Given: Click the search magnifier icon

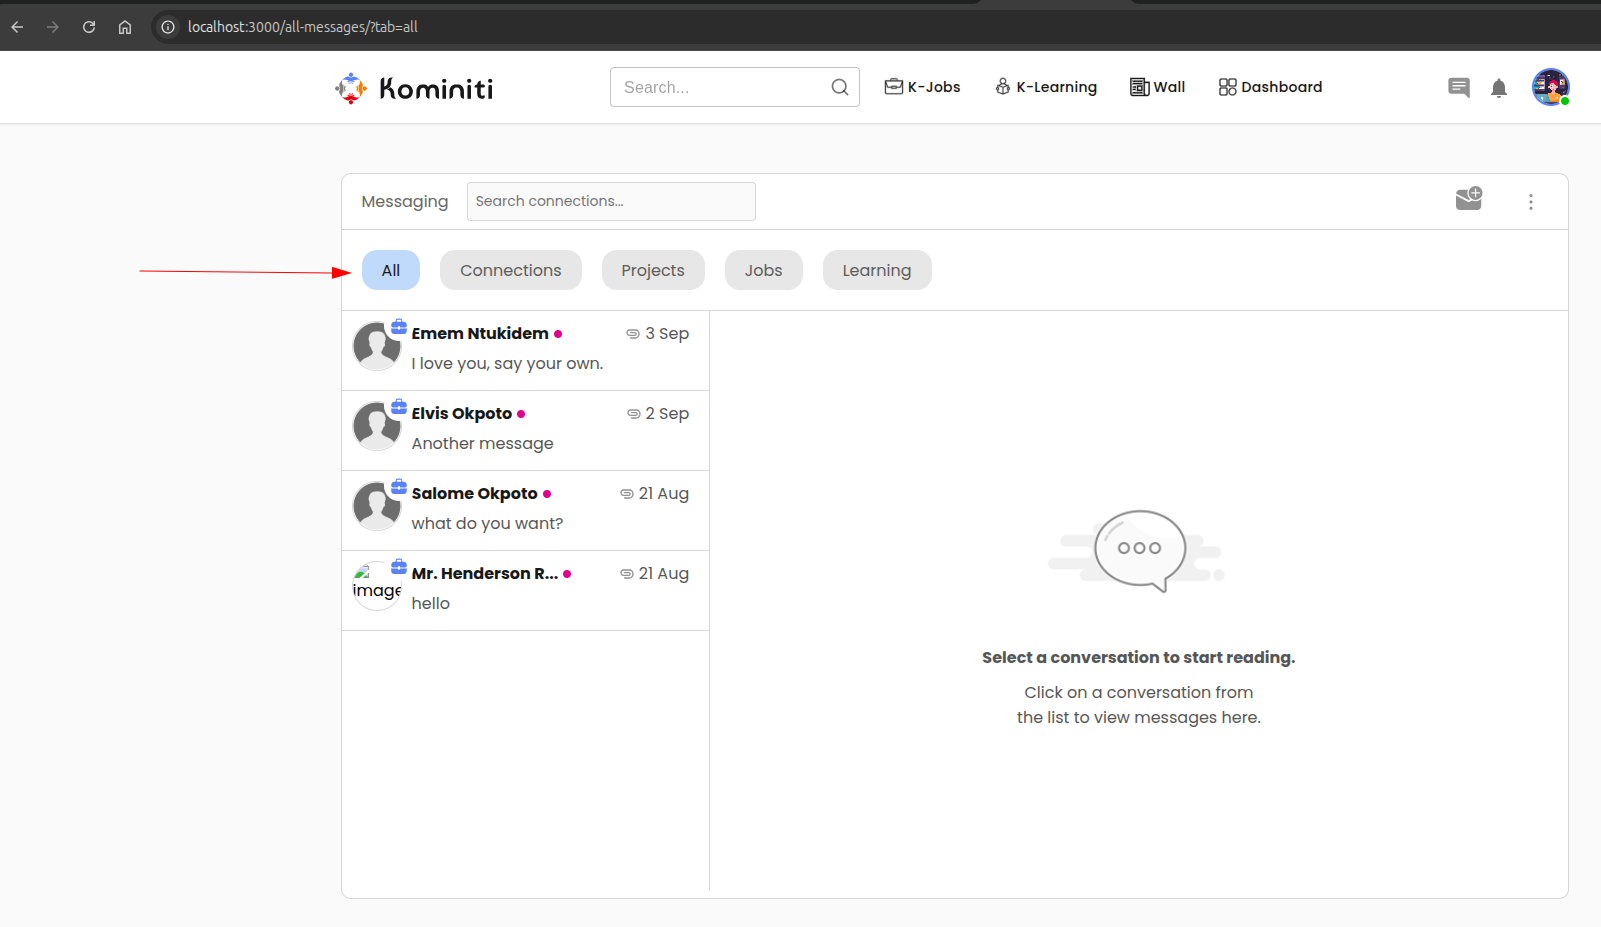Looking at the screenshot, I should [839, 87].
